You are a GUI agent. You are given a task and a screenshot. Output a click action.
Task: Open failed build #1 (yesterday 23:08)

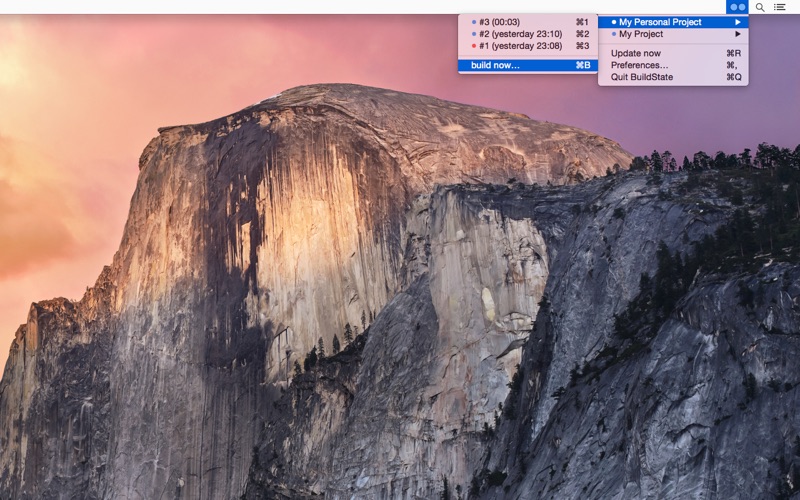[520, 46]
